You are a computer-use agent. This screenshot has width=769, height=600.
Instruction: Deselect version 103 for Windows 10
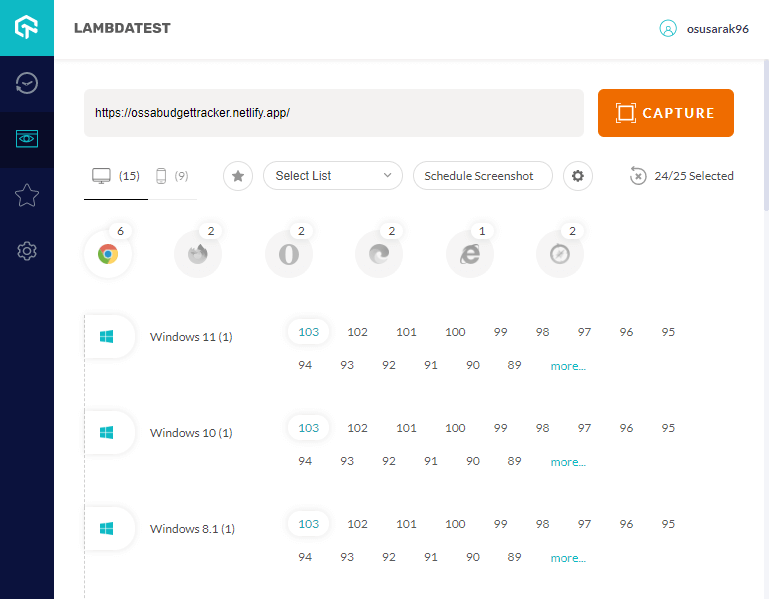308,428
